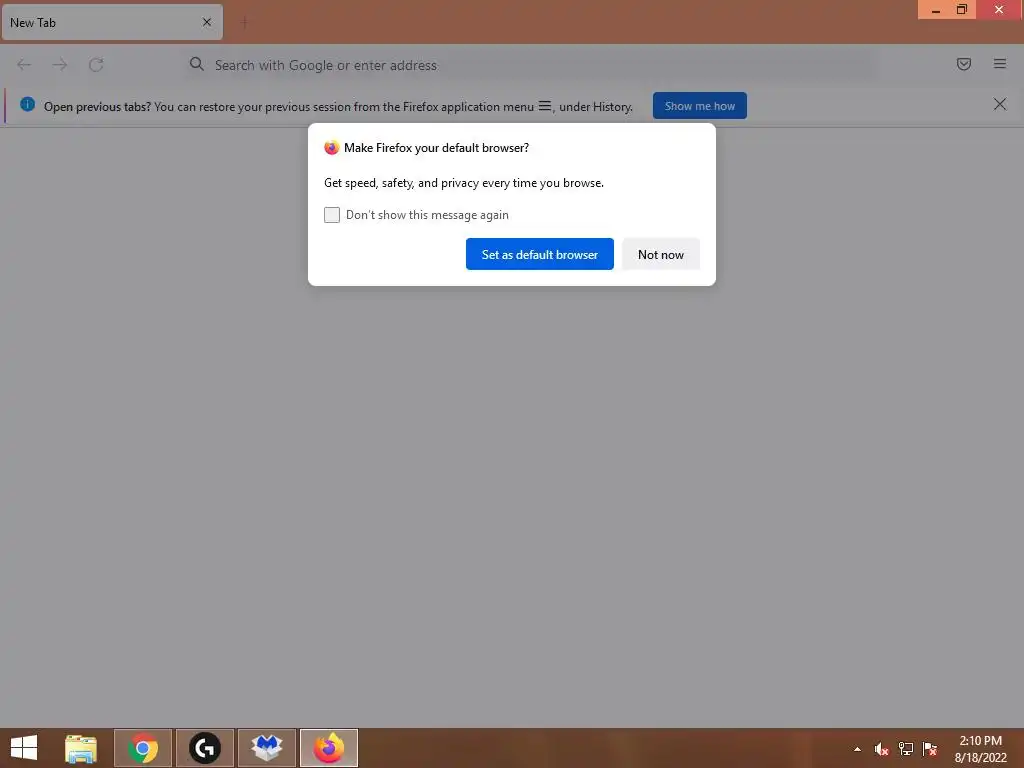Click the search magnifier icon in the address bar

197,64
